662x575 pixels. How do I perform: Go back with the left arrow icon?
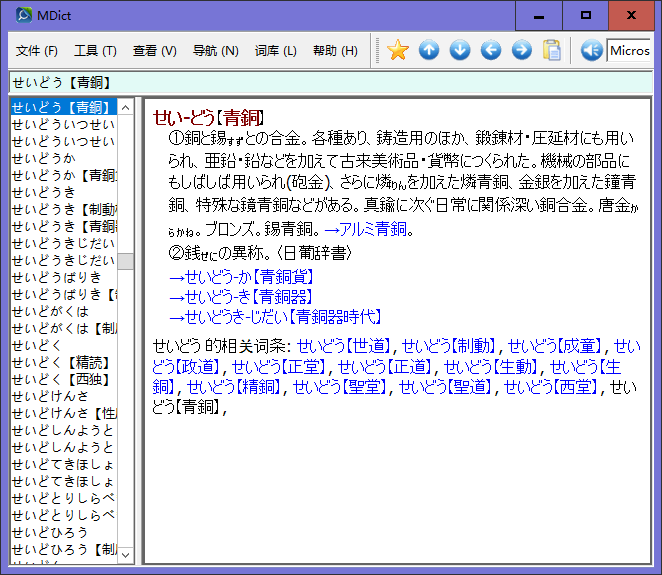click(x=491, y=50)
